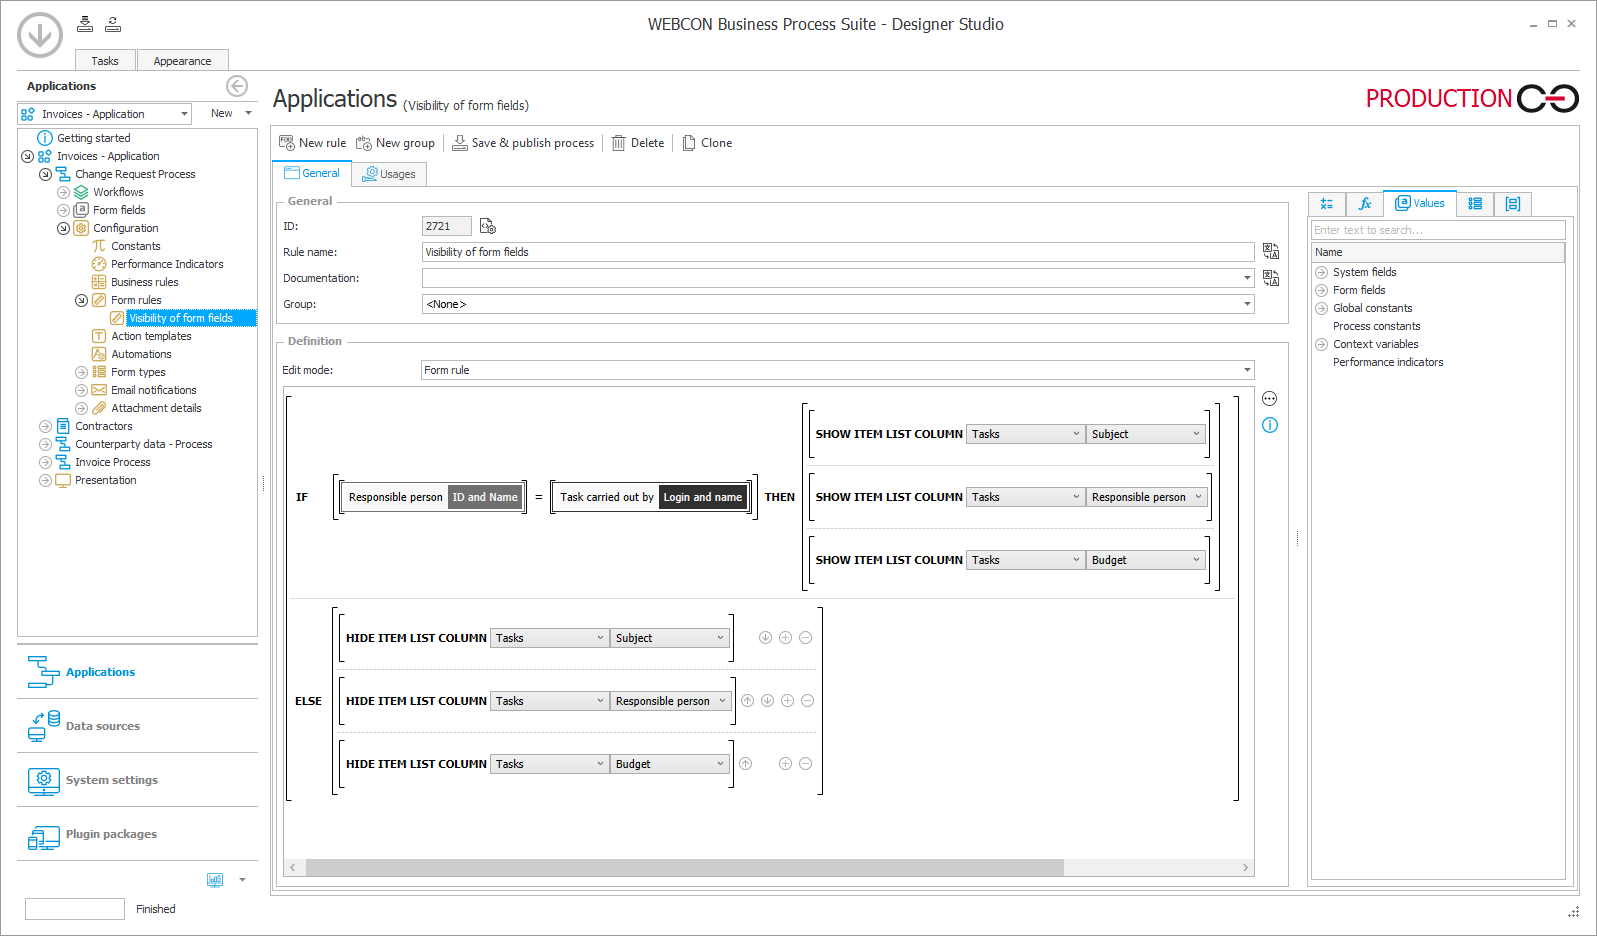
Task: Open the list-icon tab beside Values
Action: [x=1475, y=204]
